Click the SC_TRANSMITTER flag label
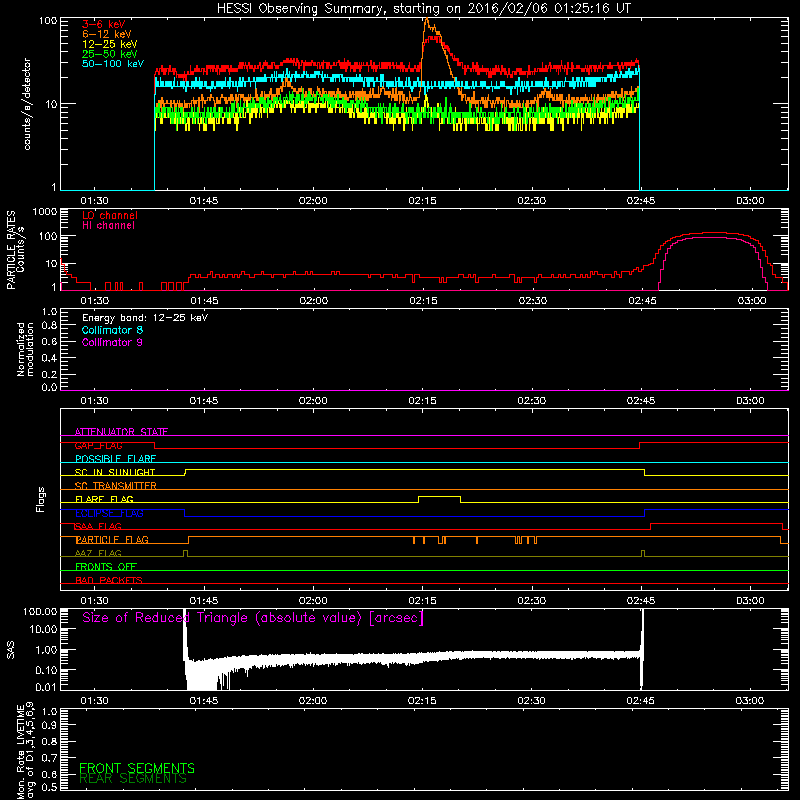 click(x=116, y=486)
